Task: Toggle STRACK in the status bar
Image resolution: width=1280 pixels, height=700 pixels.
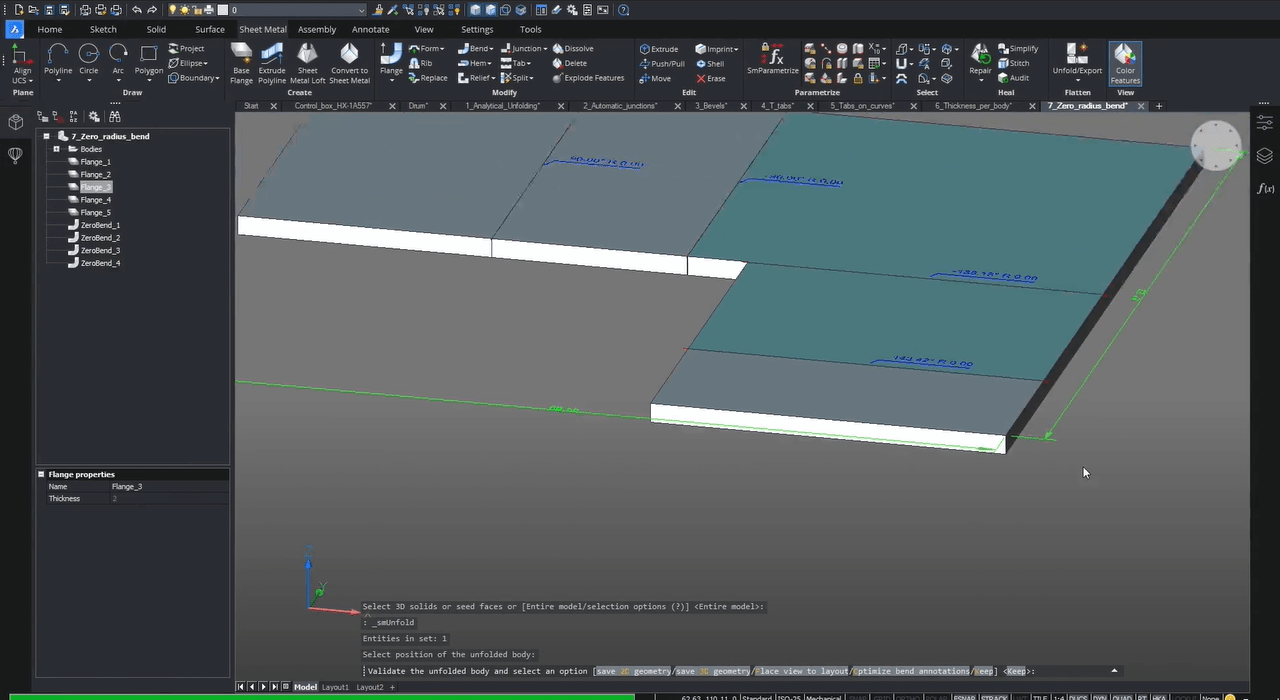Action: point(994,698)
